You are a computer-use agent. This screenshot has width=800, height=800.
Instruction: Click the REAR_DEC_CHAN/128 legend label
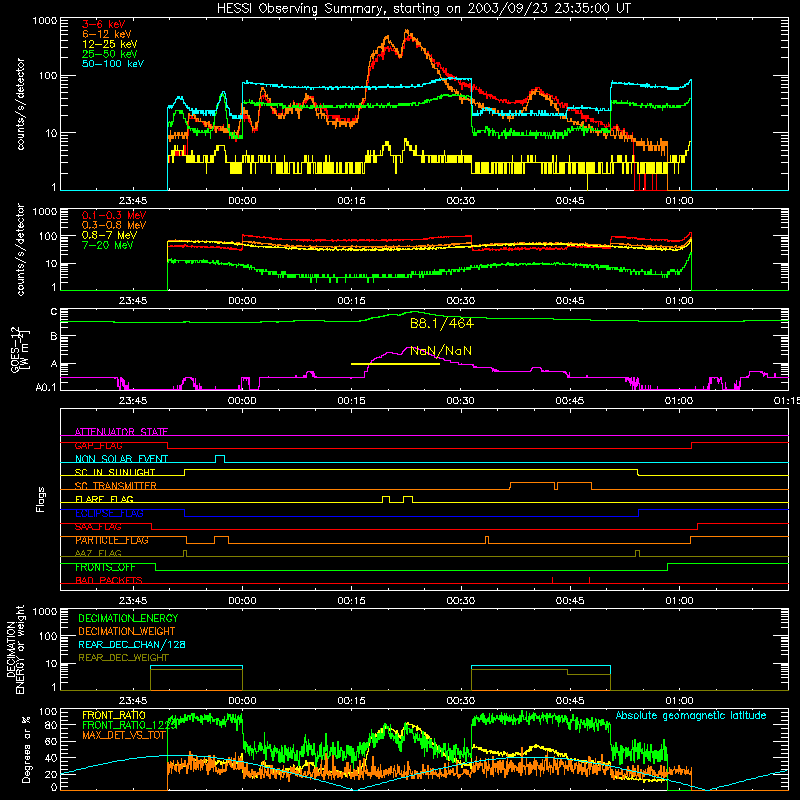(132, 645)
